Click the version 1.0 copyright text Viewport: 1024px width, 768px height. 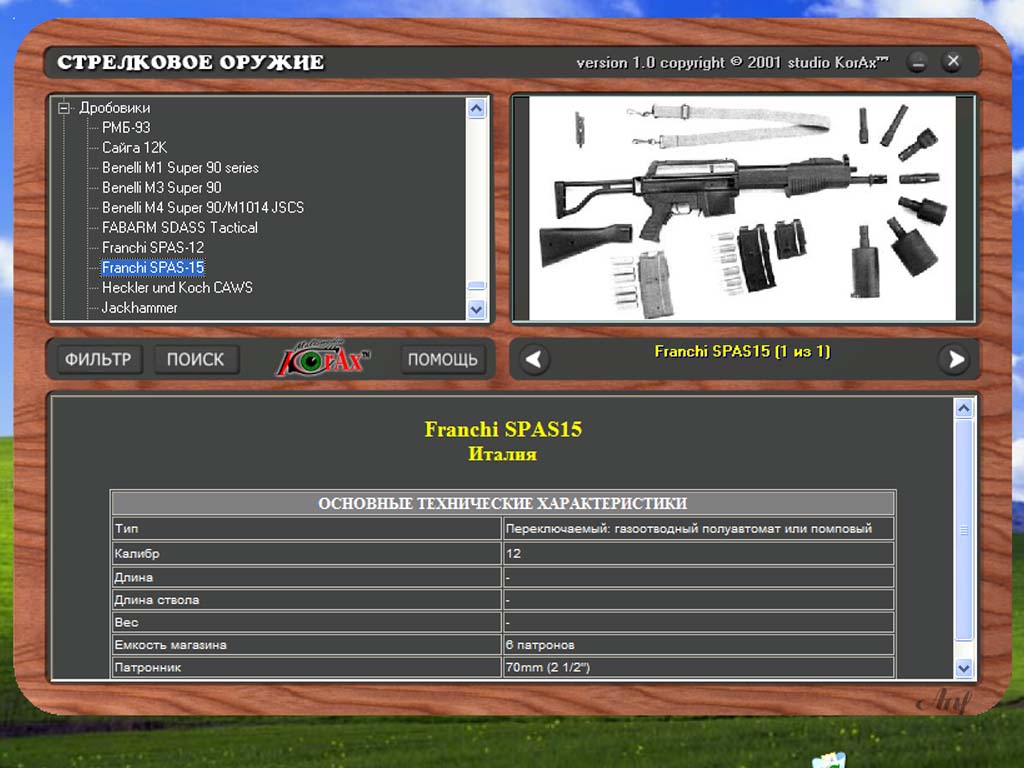pyautogui.click(x=732, y=63)
